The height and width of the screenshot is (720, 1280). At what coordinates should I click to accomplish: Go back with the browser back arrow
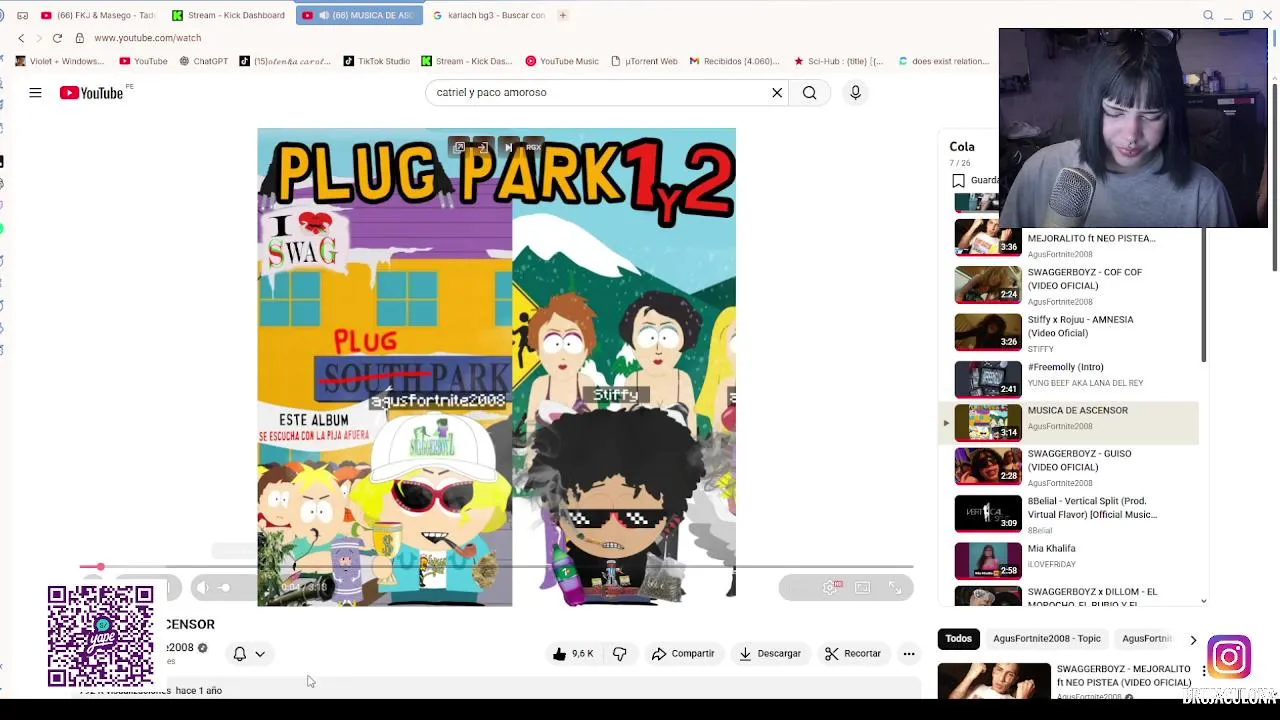pos(21,38)
